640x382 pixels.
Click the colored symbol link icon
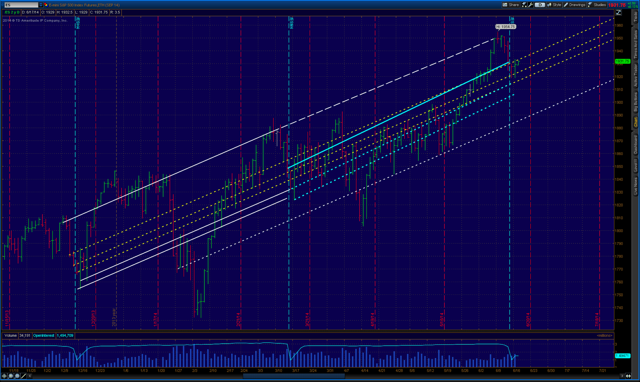coord(46,5)
